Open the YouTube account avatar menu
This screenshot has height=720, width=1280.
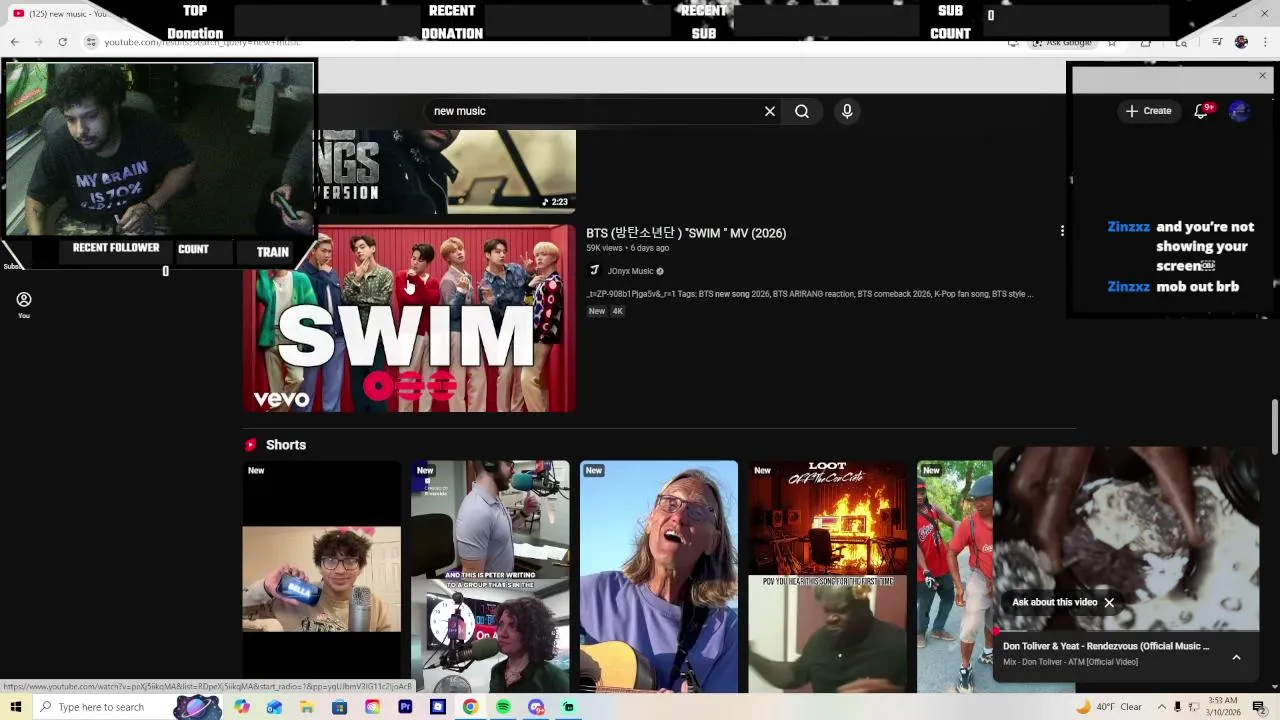(x=1240, y=111)
